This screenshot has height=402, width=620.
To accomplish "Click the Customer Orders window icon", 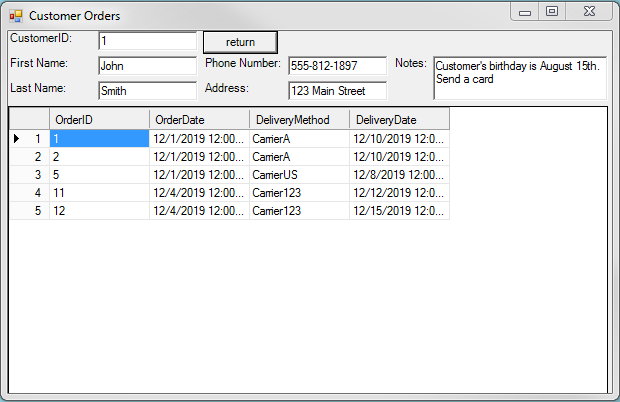I will tap(16, 16).
